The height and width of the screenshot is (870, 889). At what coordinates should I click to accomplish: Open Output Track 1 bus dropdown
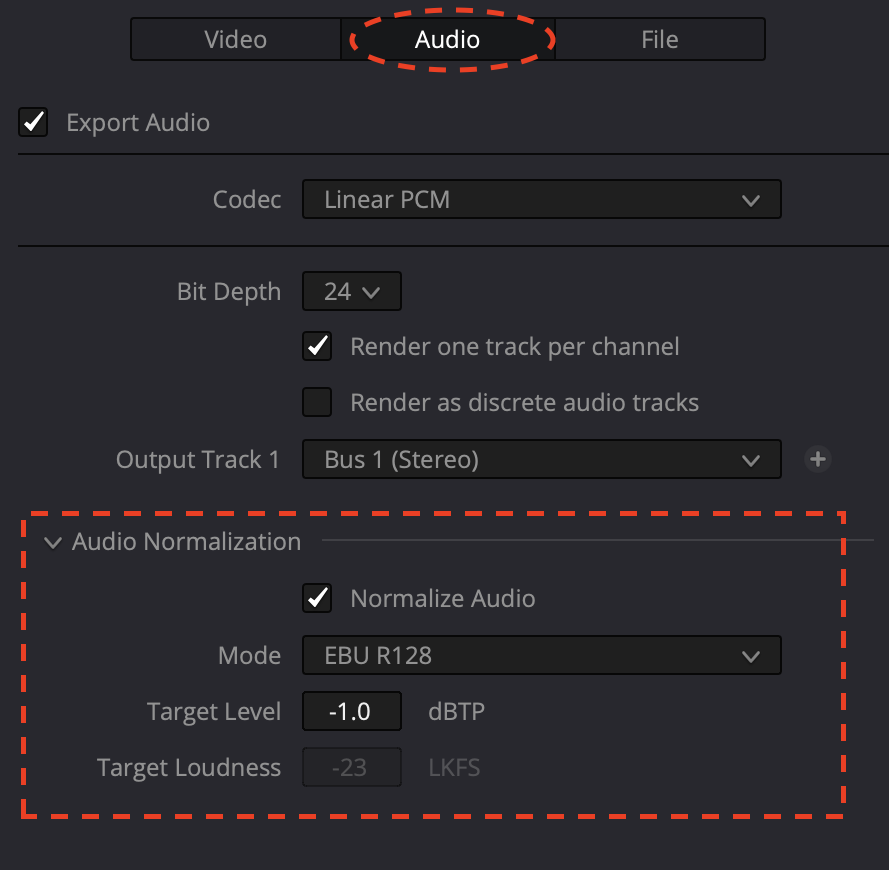pyautogui.click(x=541, y=460)
